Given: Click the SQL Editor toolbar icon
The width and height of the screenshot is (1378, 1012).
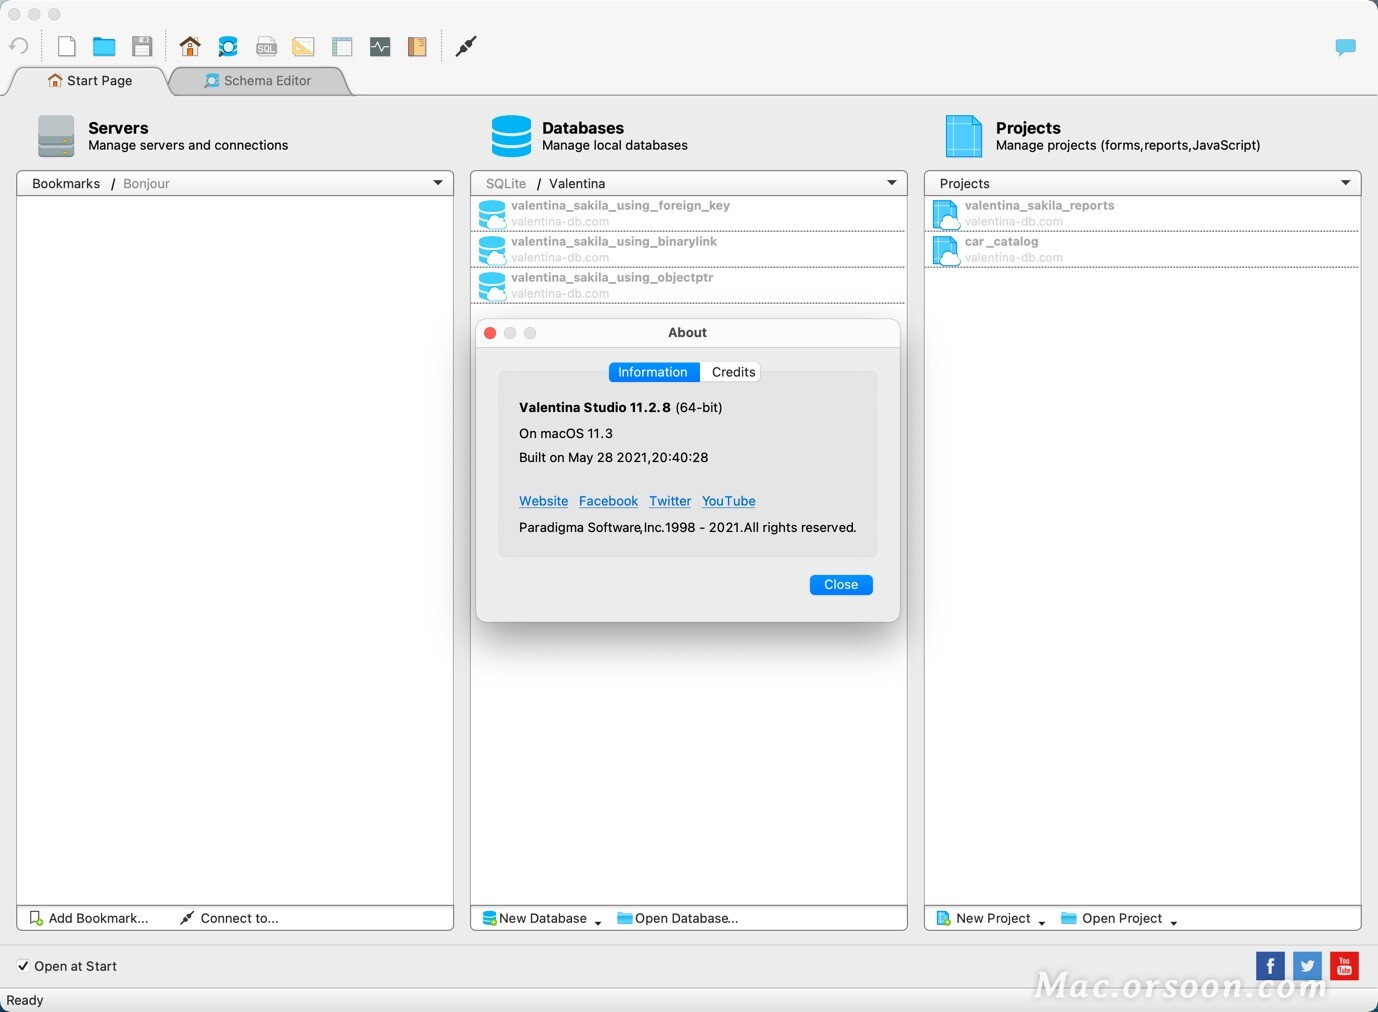Looking at the screenshot, I should pos(266,46).
